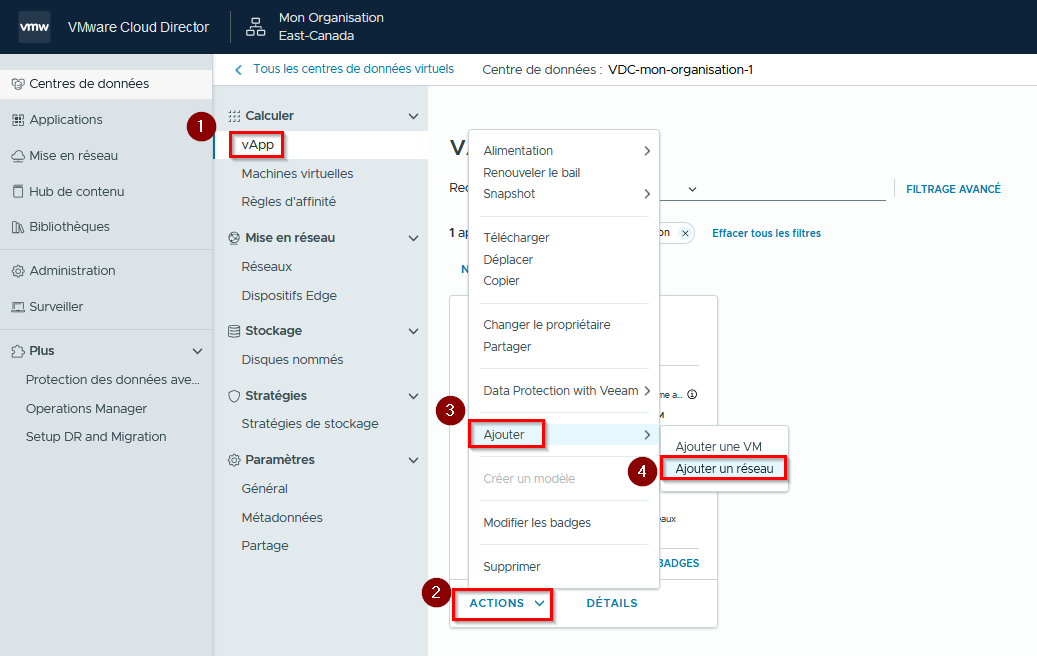
Task: Select Changer le propriétaire
Action: pos(547,325)
